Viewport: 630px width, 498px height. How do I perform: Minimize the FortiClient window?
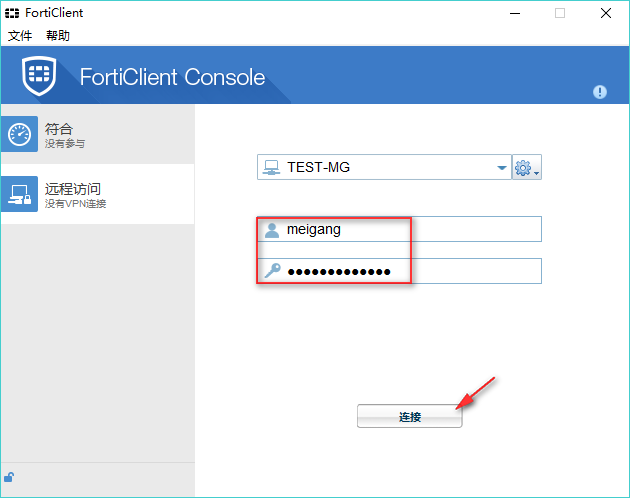pyautogui.click(x=515, y=13)
